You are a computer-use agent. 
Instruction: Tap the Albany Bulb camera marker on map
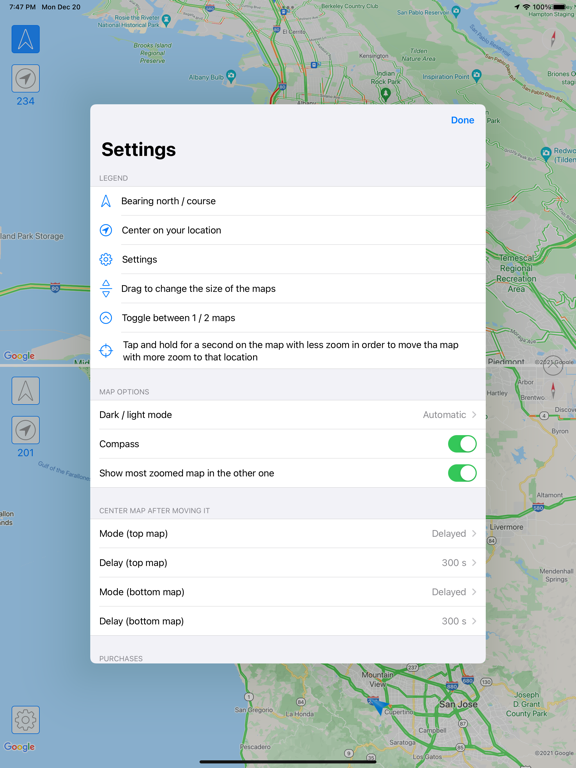pyautogui.click(x=231, y=76)
